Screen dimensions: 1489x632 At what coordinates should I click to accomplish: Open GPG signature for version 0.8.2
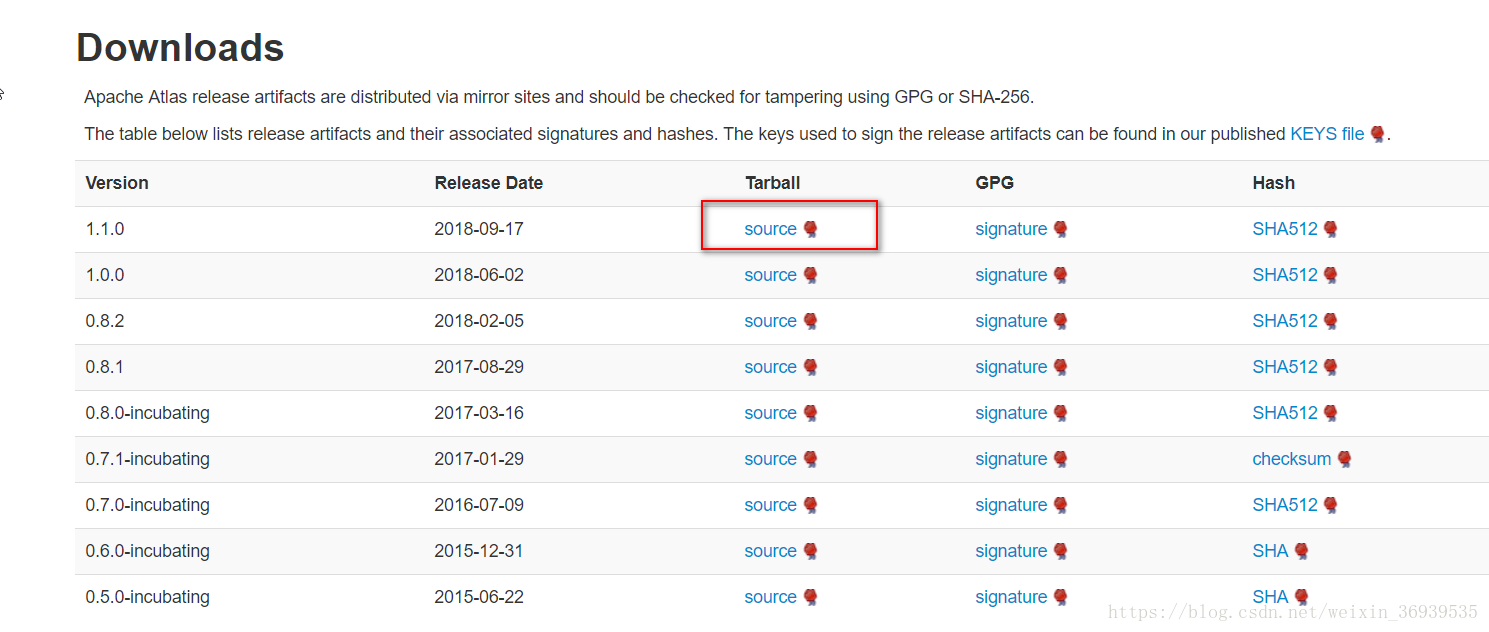[x=1011, y=321]
